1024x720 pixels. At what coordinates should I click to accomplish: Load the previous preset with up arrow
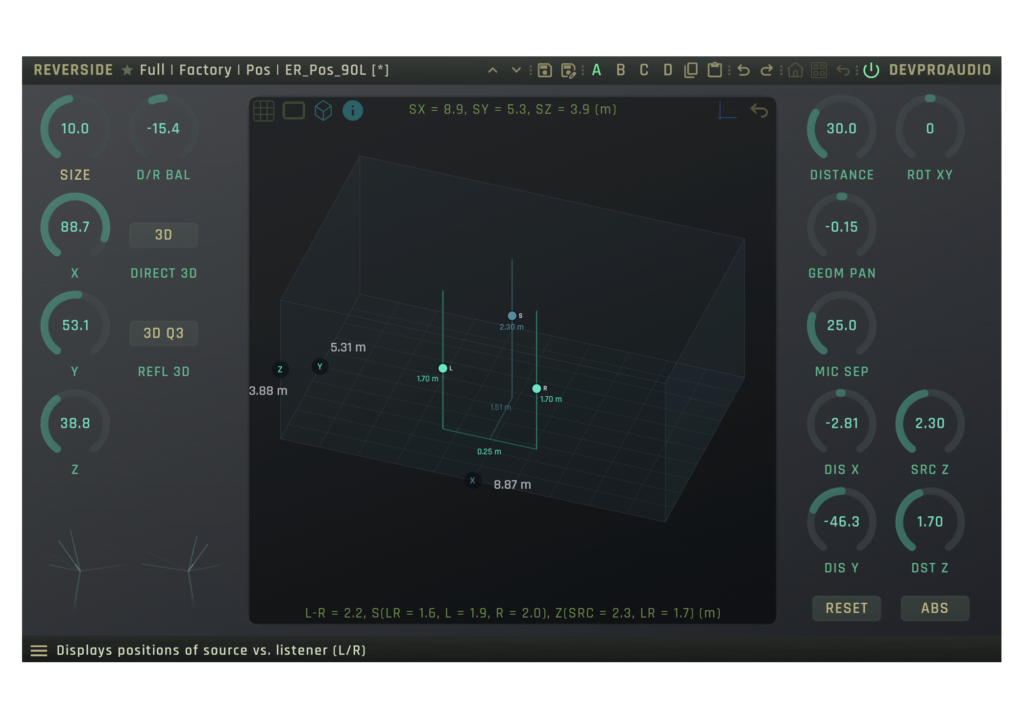coord(492,70)
